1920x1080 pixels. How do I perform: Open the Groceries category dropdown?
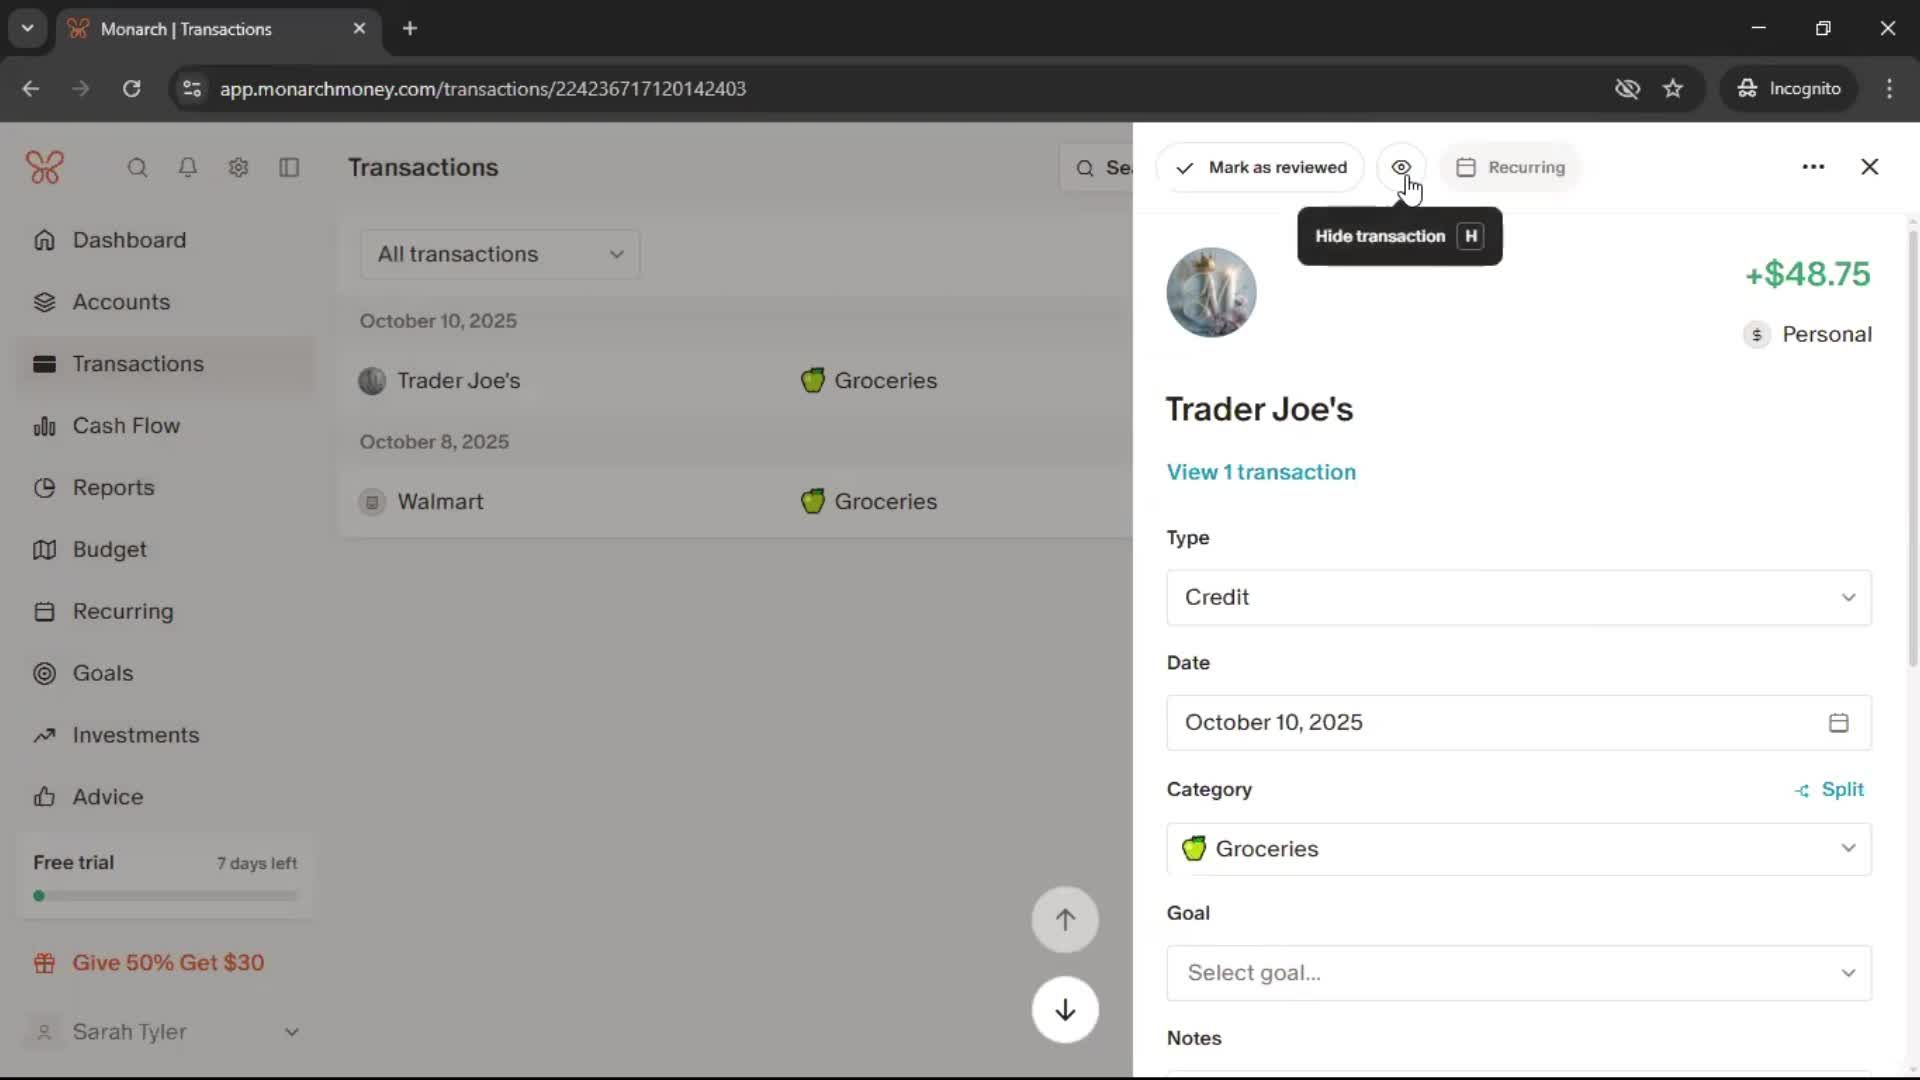click(1518, 849)
